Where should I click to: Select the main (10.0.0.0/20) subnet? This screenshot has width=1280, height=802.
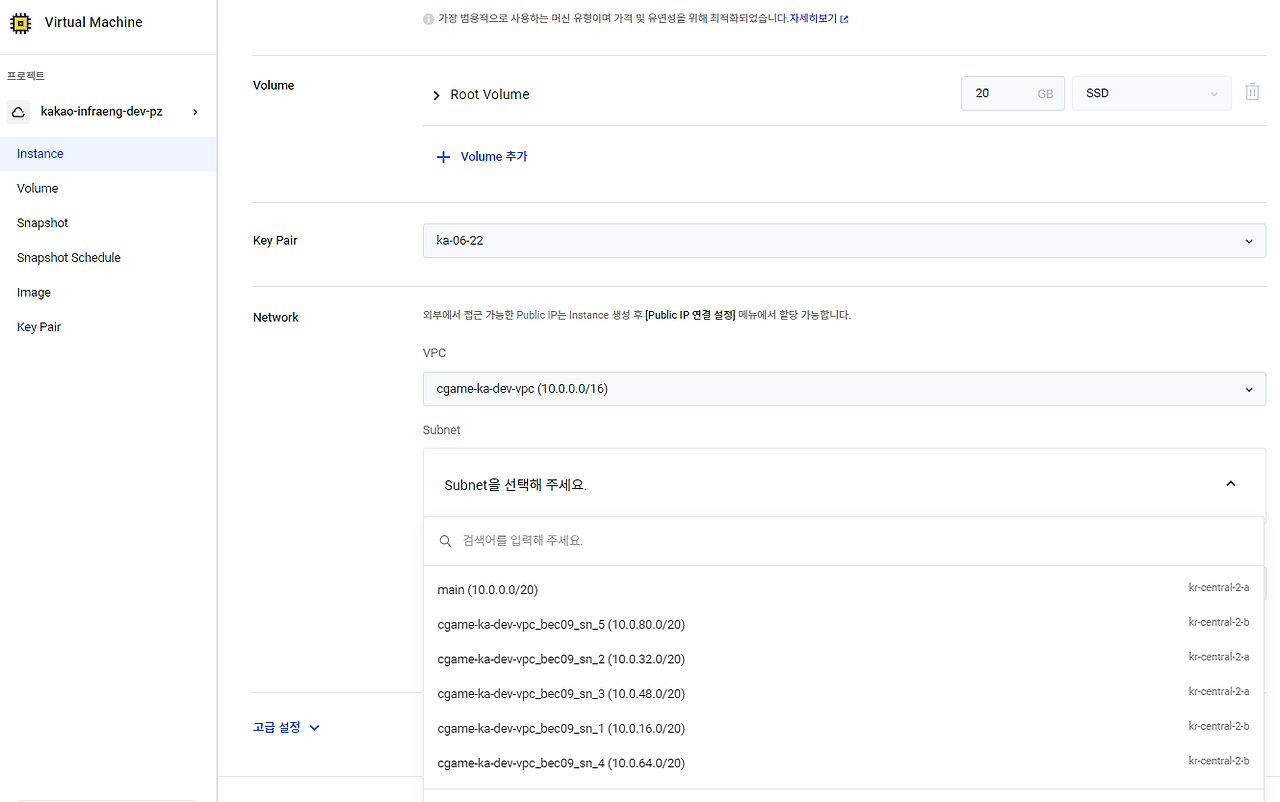coord(488,589)
